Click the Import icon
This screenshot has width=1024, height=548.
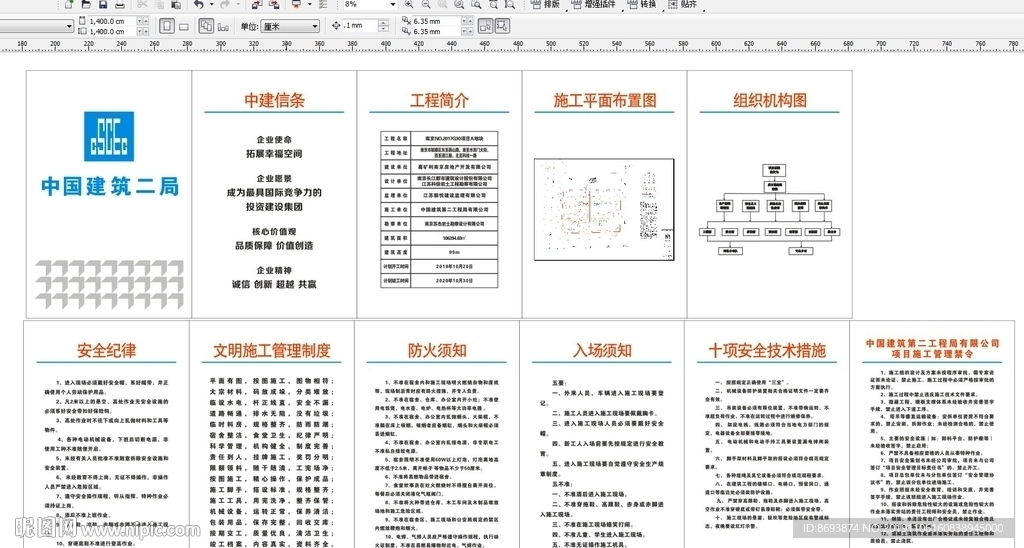click(257, 5)
